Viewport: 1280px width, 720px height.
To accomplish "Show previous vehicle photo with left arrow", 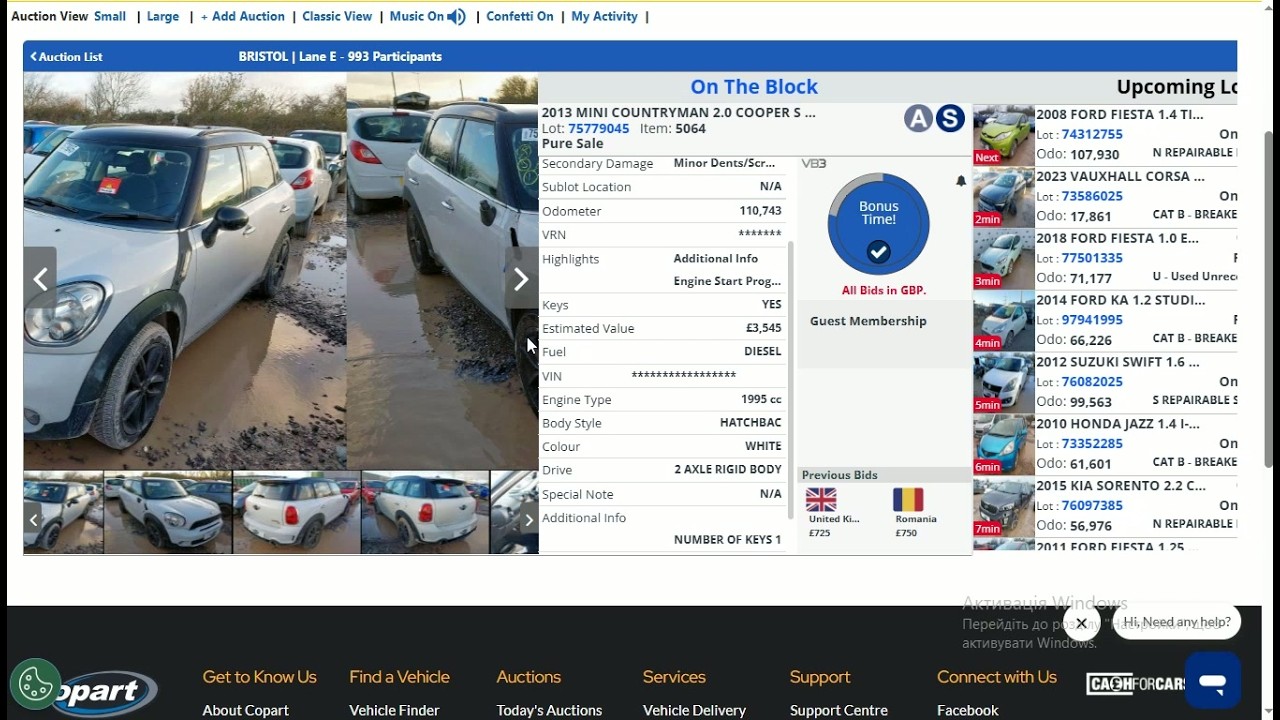I will pyautogui.click(x=40, y=280).
